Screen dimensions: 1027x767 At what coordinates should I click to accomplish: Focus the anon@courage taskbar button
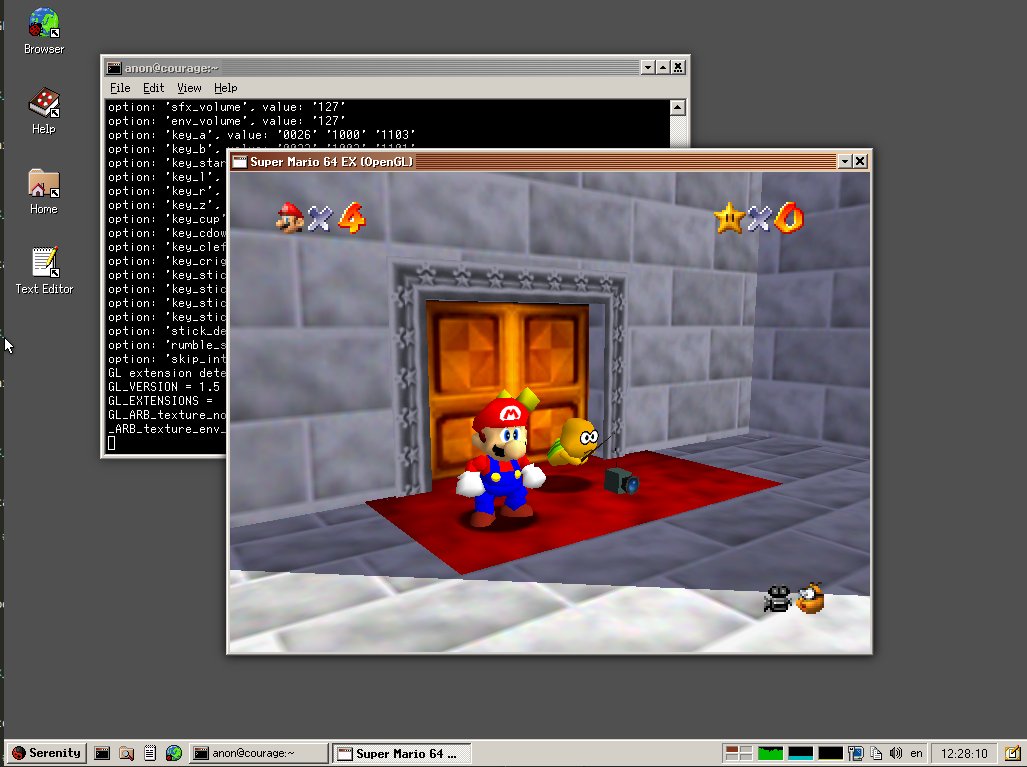[258, 753]
